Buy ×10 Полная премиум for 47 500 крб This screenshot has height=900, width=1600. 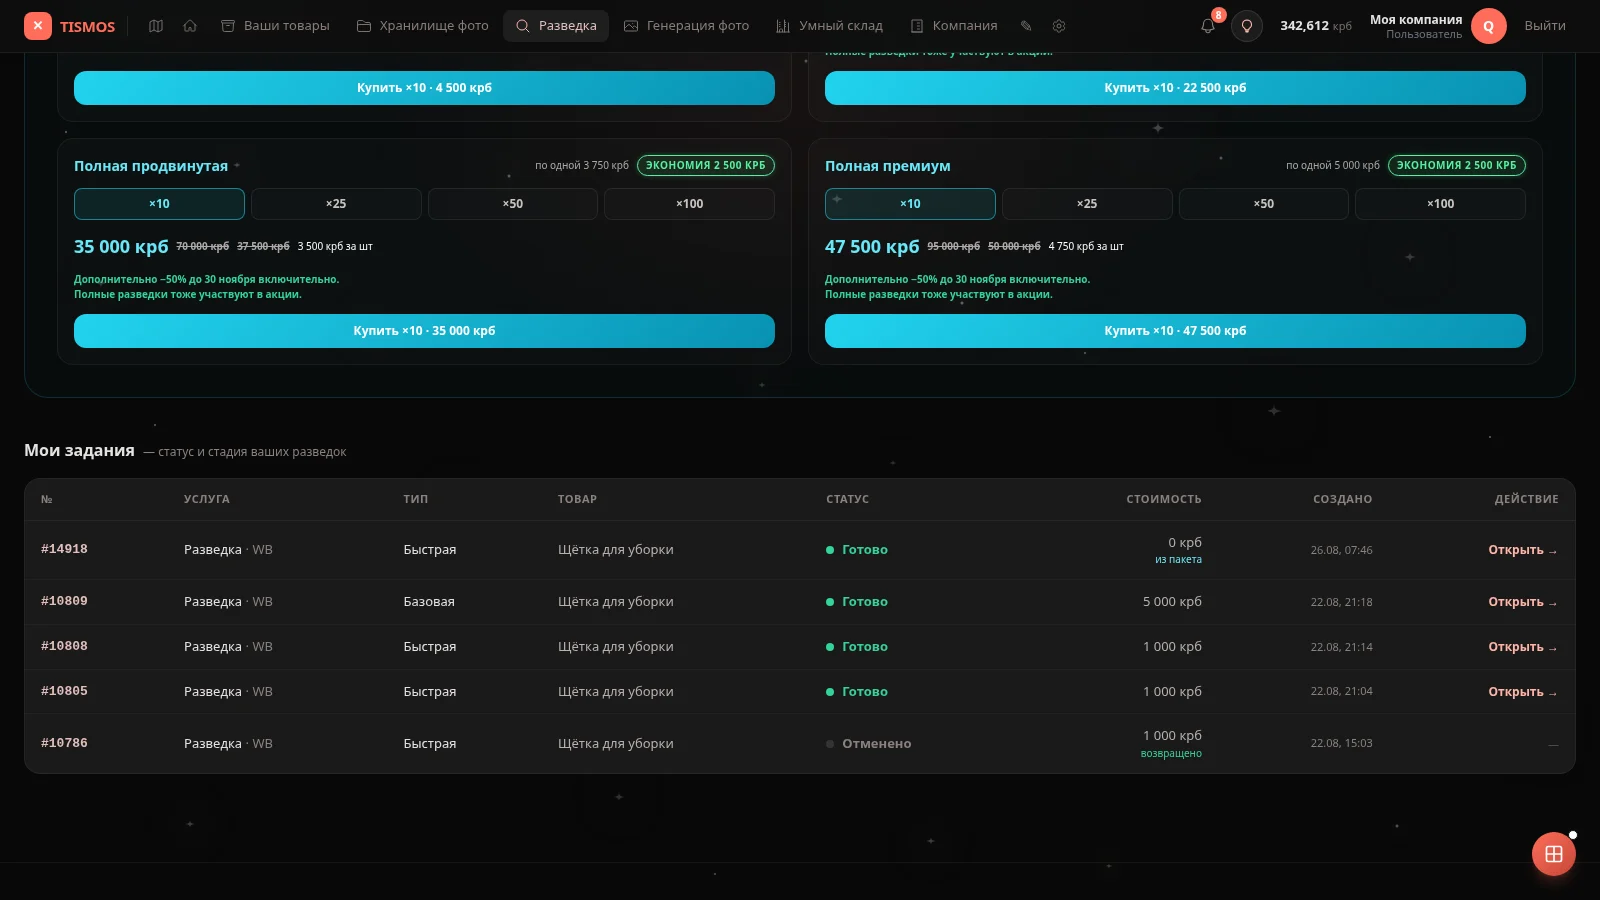pyautogui.click(x=1175, y=331)
